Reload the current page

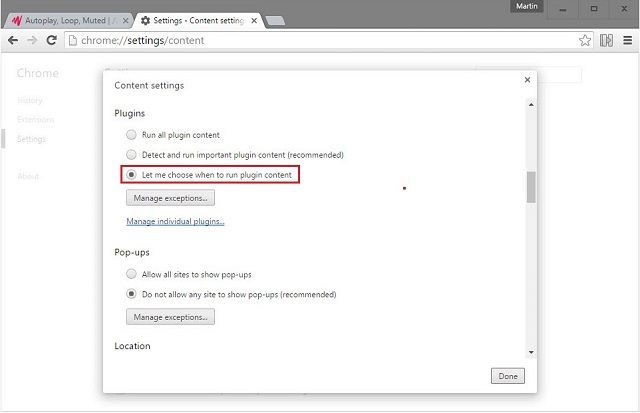click(51, 40)
